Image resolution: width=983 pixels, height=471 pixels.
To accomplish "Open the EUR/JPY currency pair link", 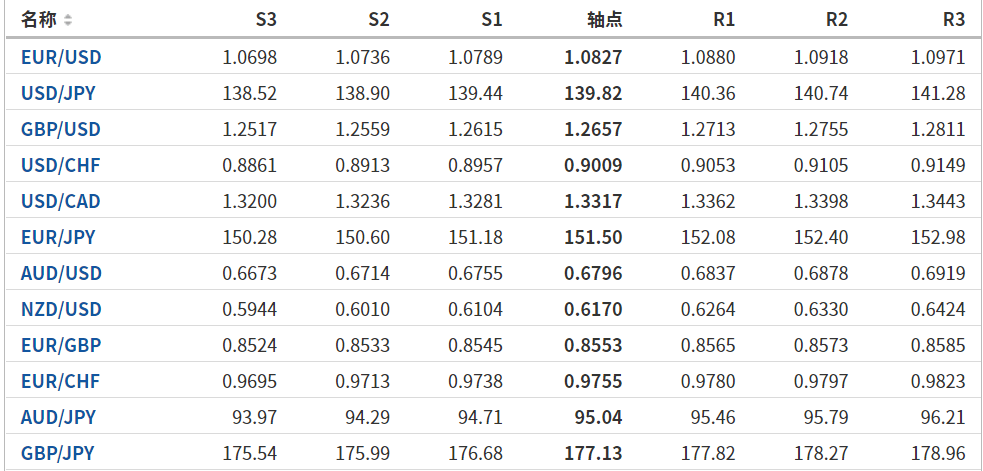I will pos(58,237).
